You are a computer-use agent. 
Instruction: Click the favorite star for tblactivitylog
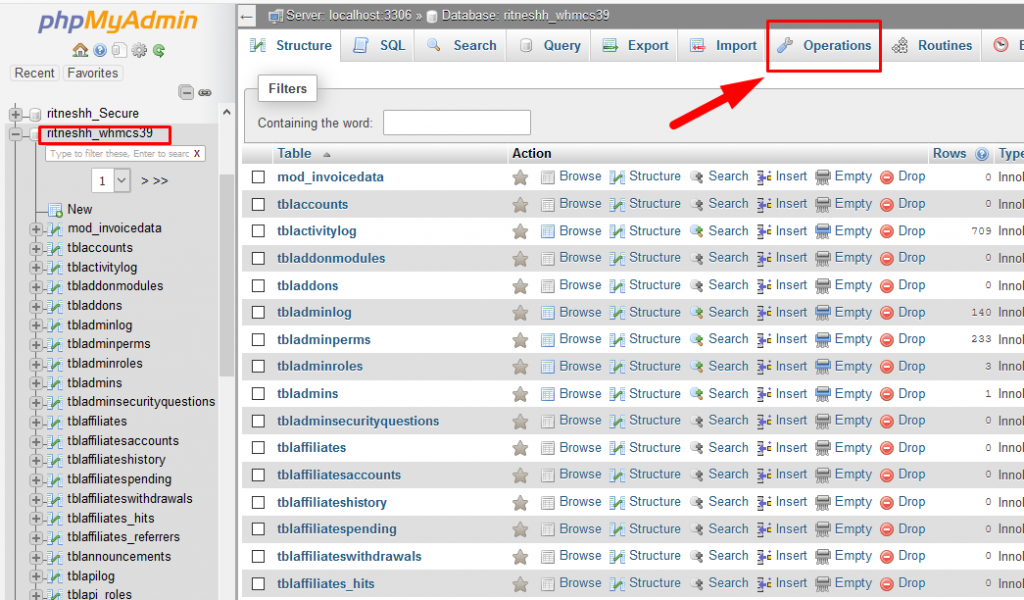[x=520, y=231]
